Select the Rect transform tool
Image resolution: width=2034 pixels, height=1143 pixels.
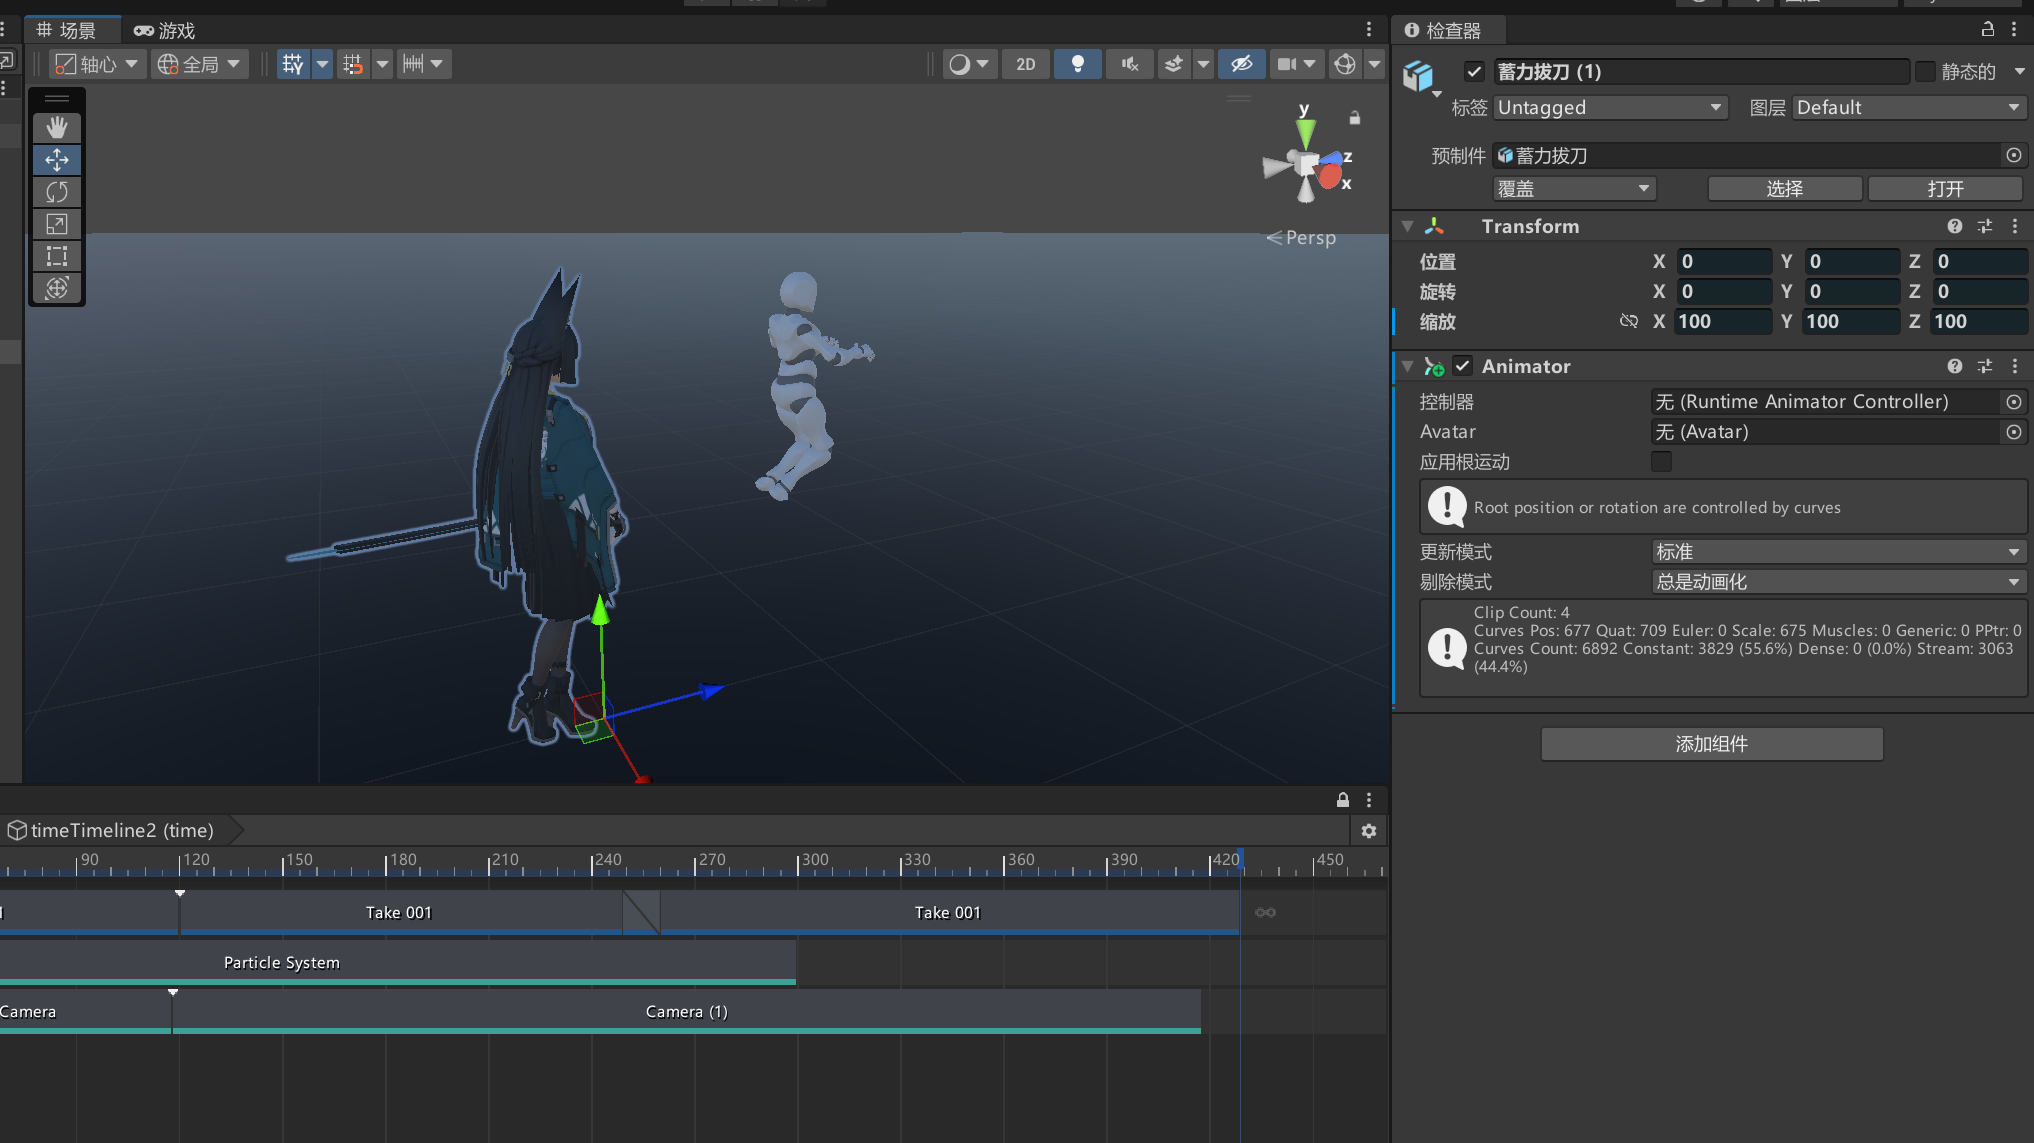[57, 256]
